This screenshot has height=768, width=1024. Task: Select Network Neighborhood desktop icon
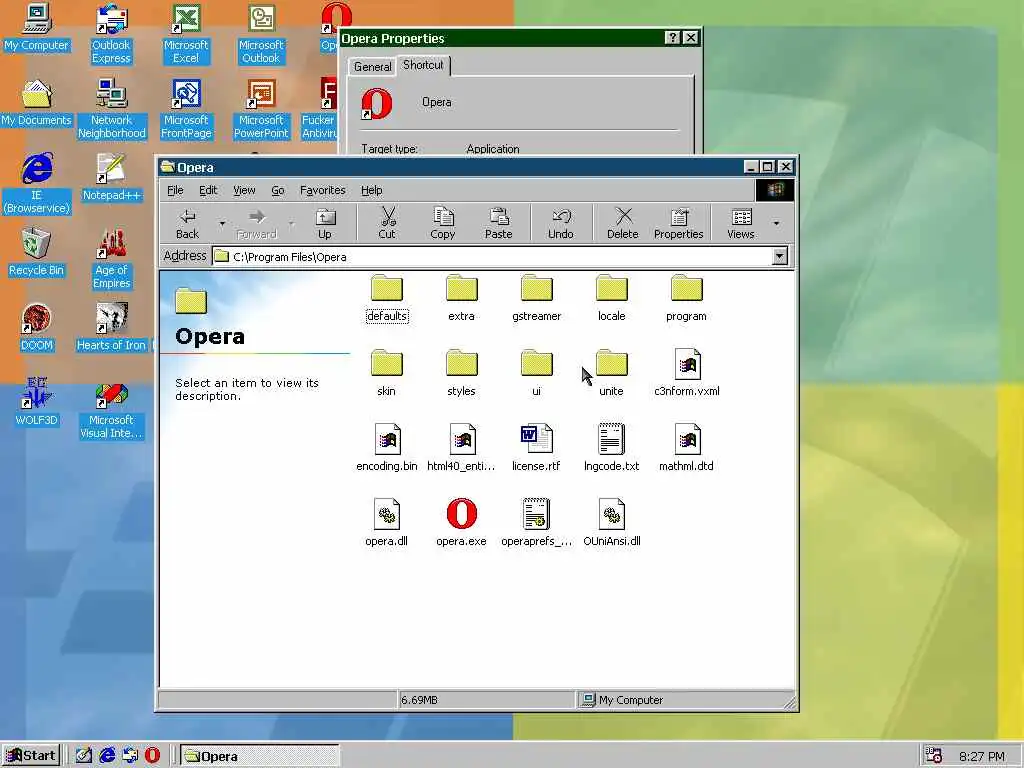[112, 109]
